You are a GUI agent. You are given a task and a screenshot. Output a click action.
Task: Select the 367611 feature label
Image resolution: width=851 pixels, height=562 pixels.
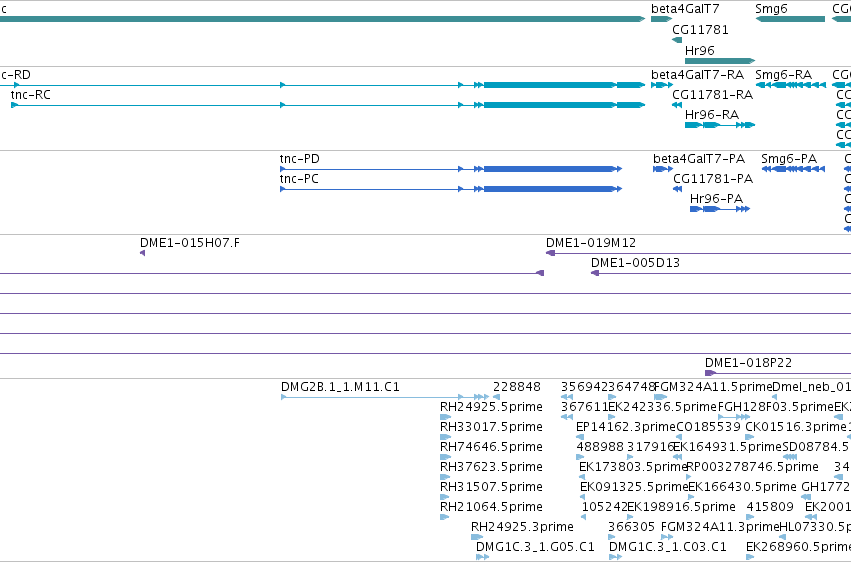[x=585, y=407]
